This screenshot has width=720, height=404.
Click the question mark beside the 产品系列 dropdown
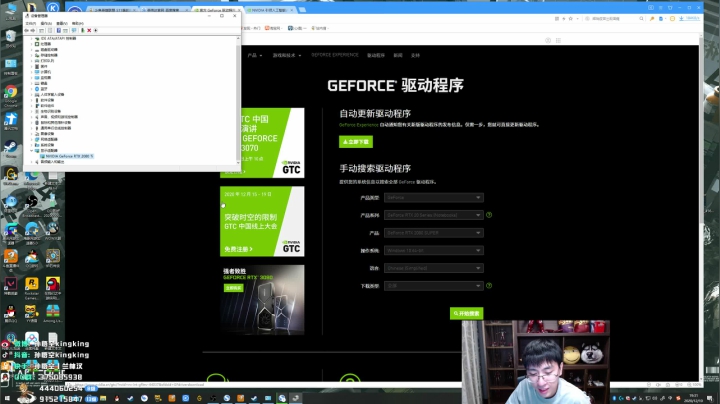(489, 215)
